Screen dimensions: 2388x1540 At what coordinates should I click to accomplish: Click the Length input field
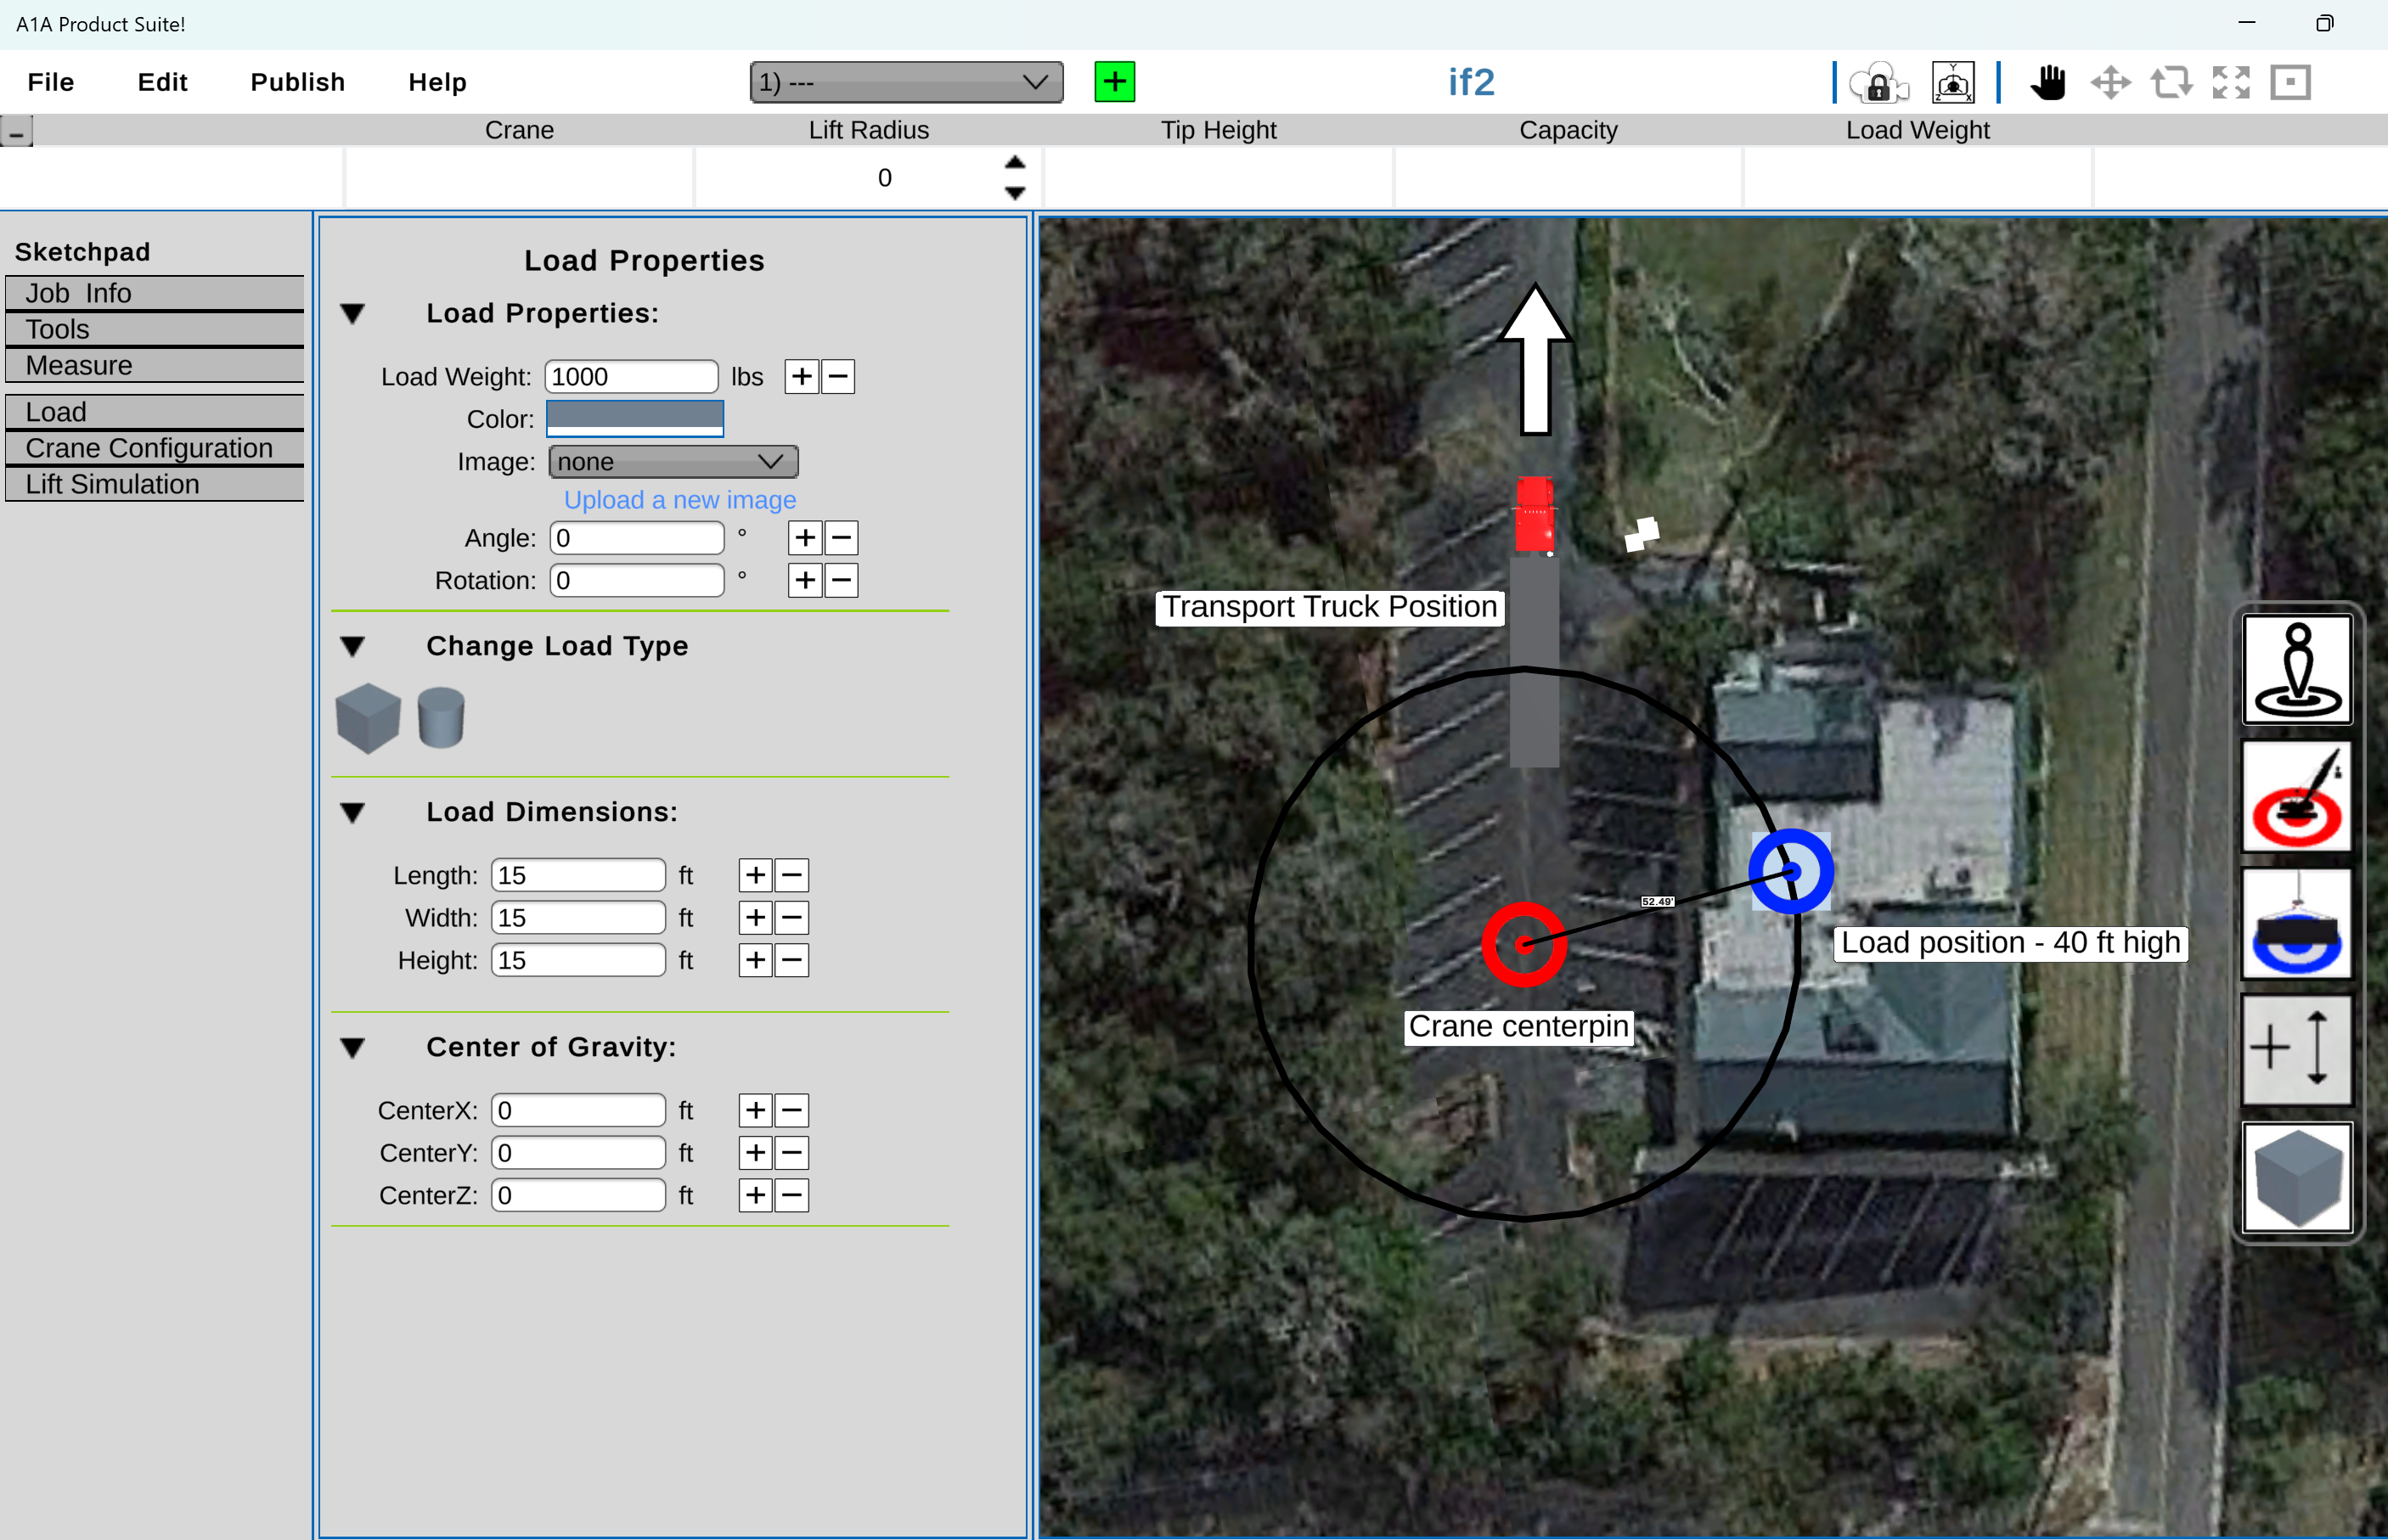578,875
